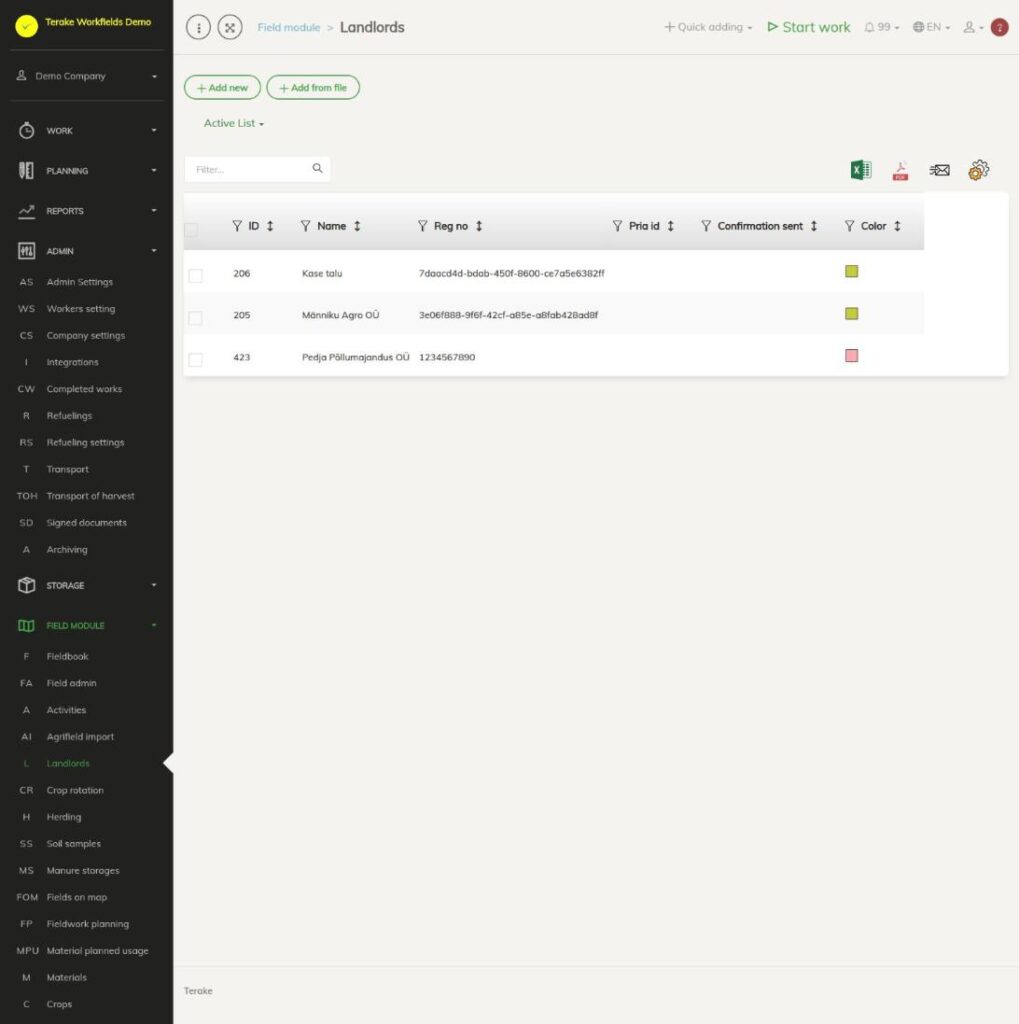The height and width of the screenshot is (1024, 1019).
Task: Export the list to Excel
Action: [x=861, y=170]
